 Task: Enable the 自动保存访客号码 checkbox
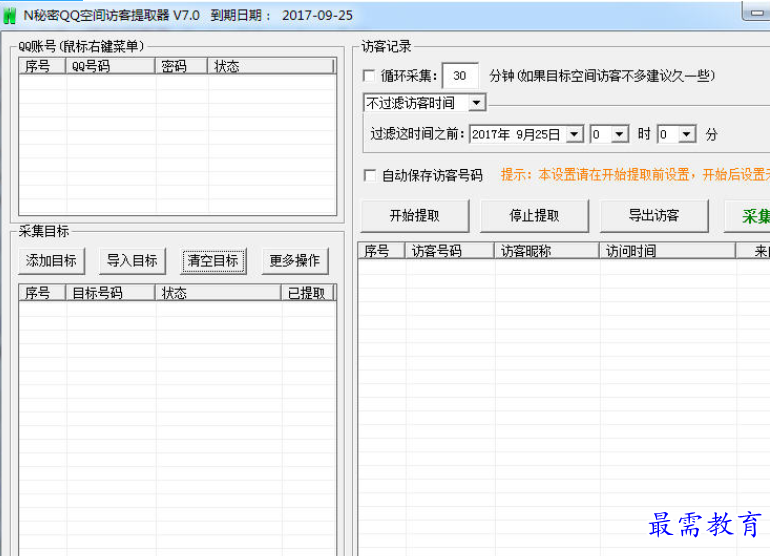369,175
